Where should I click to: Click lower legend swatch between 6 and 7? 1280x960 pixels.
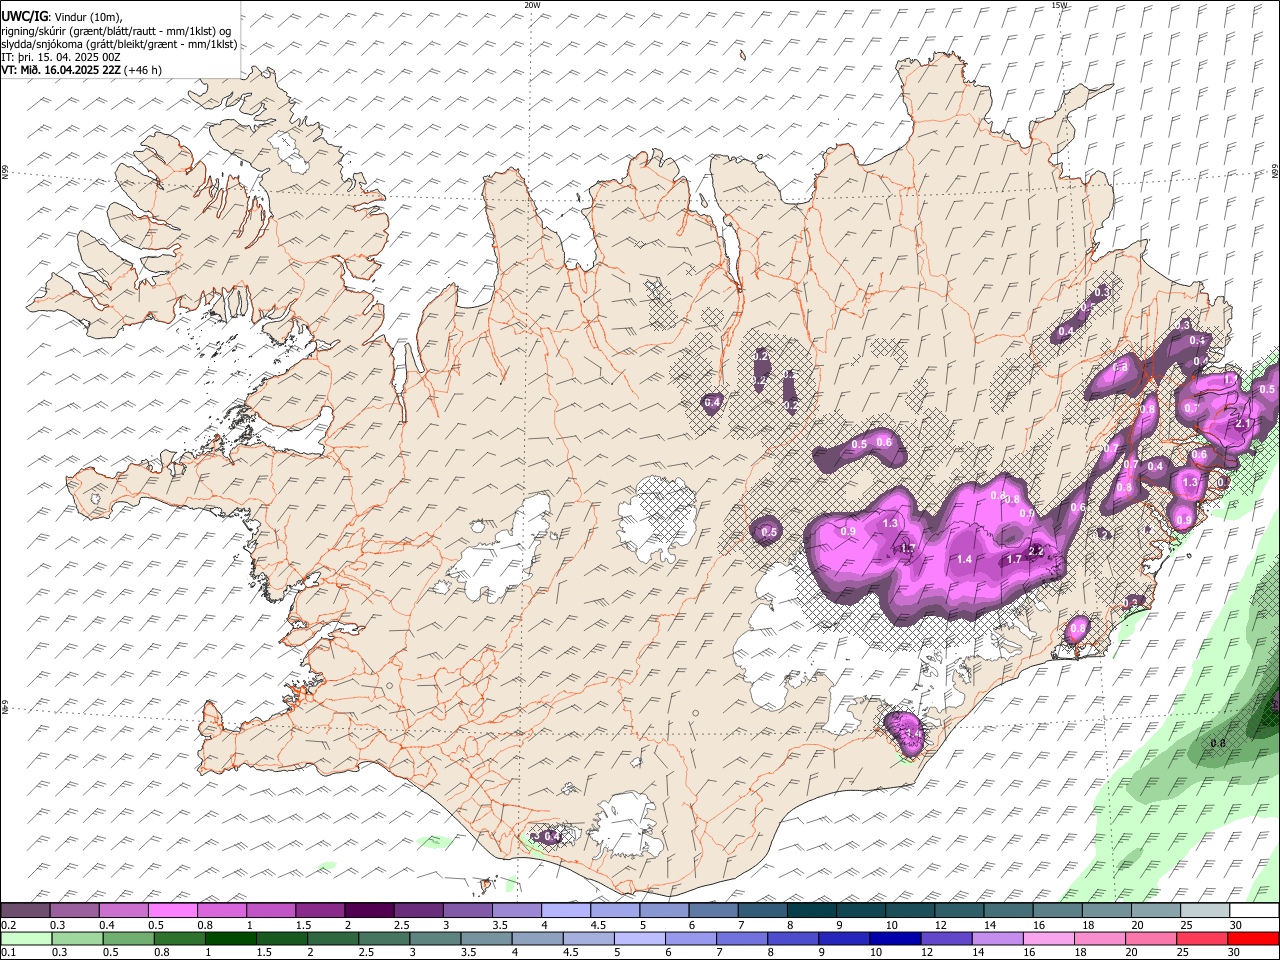pos(689,939)
